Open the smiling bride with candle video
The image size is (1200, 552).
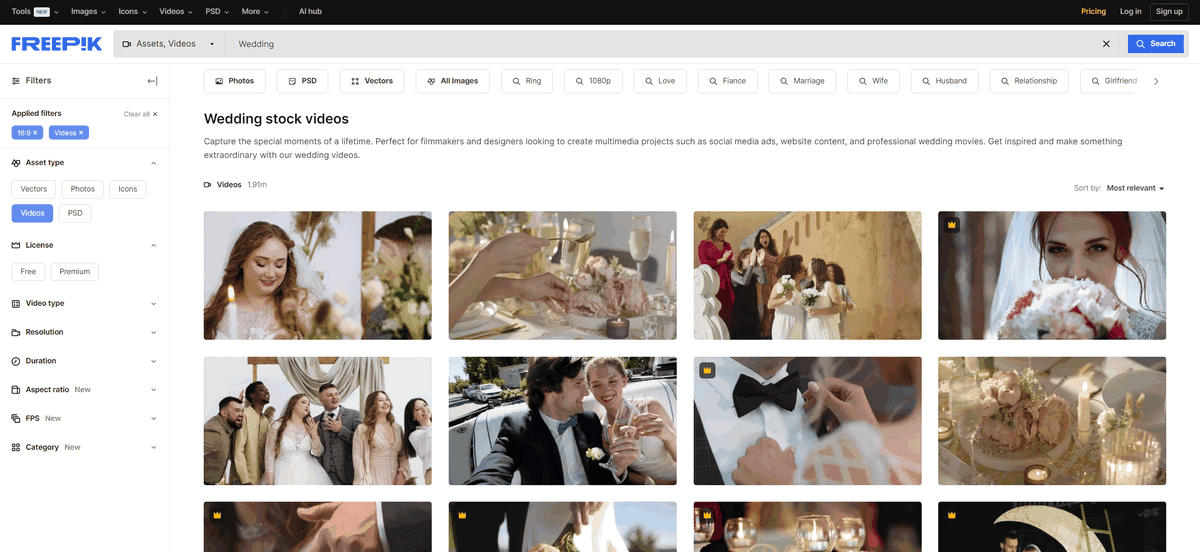[x=317, y=275]
